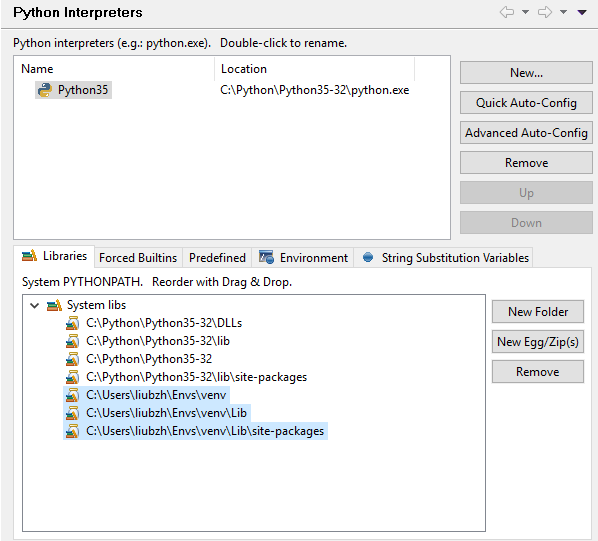Open the preferences view menu triangle
Viewport: 598px width, 541px height.
click(582, 12)
